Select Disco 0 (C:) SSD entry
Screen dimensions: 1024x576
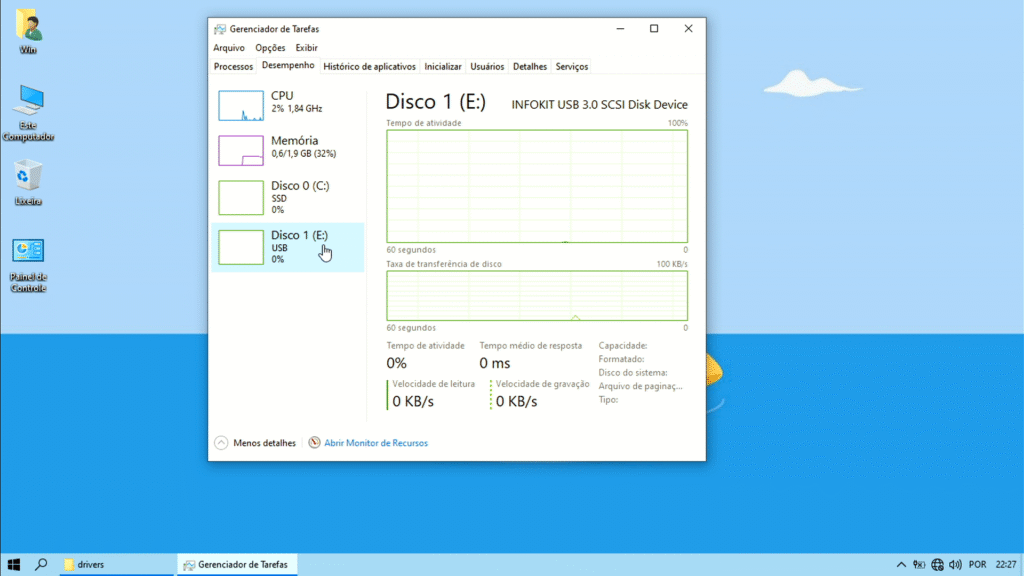[289, 197]
